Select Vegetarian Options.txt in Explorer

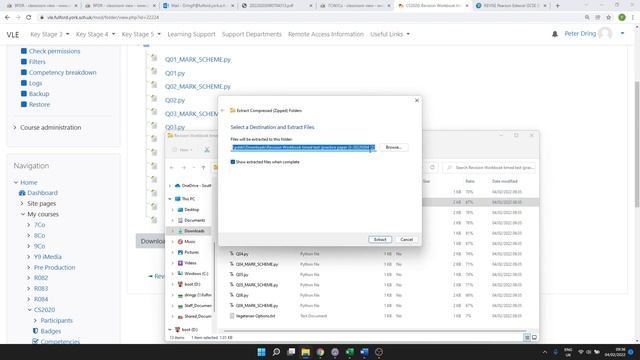(x=255, y=316)
